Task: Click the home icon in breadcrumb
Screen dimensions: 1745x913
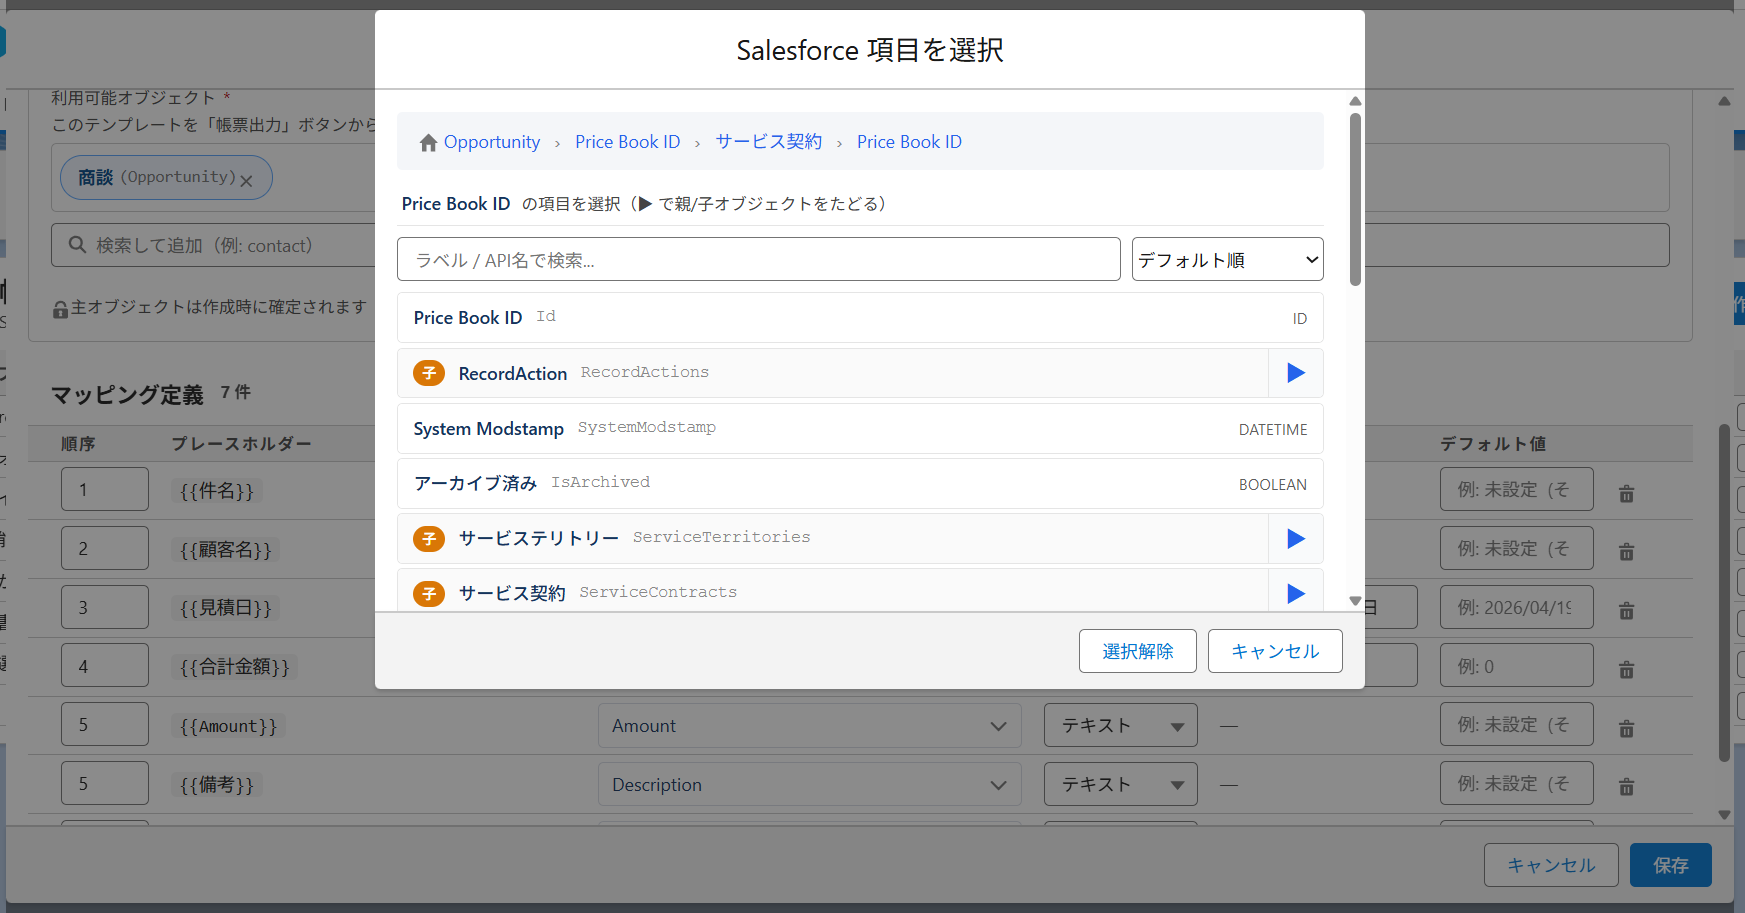Action: pos(429,143)
